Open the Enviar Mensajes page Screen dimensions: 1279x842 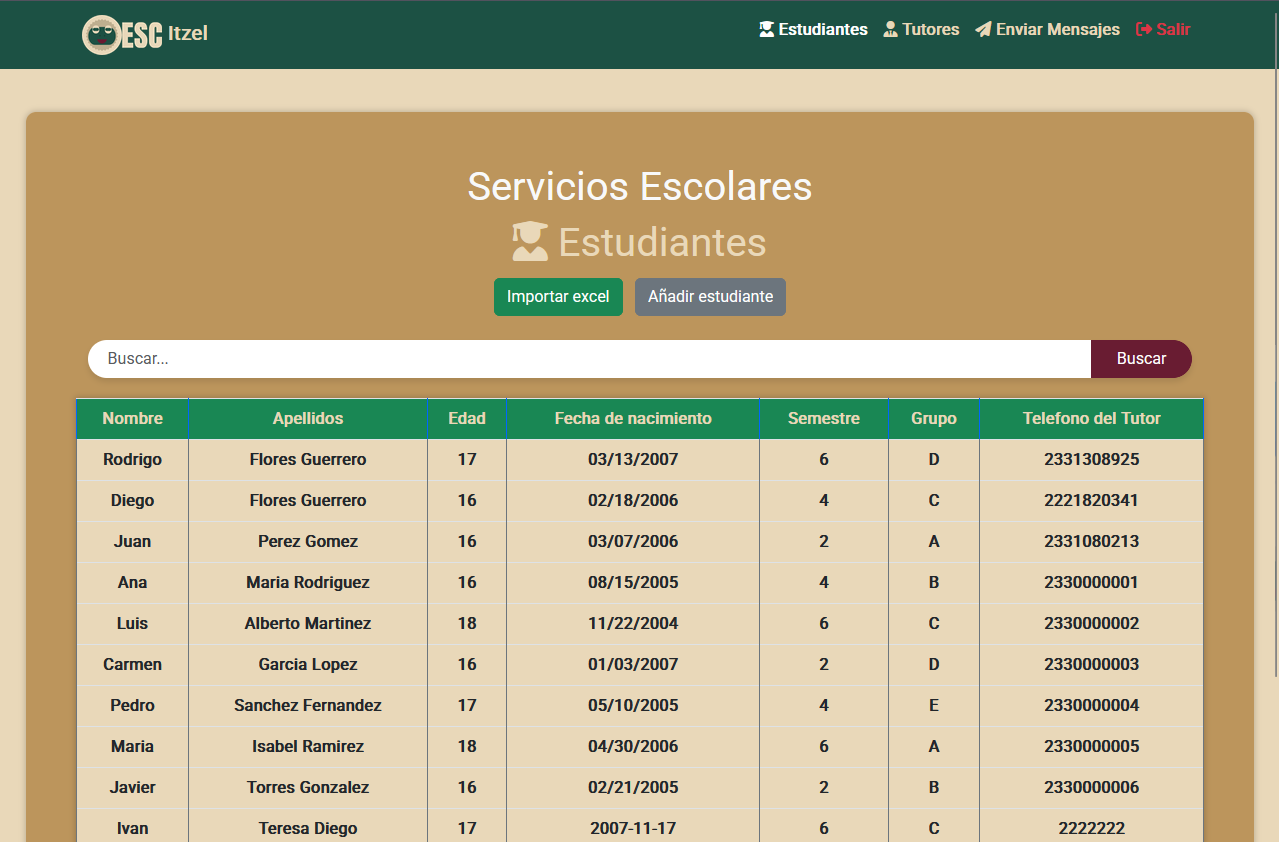coord(1055,29)
